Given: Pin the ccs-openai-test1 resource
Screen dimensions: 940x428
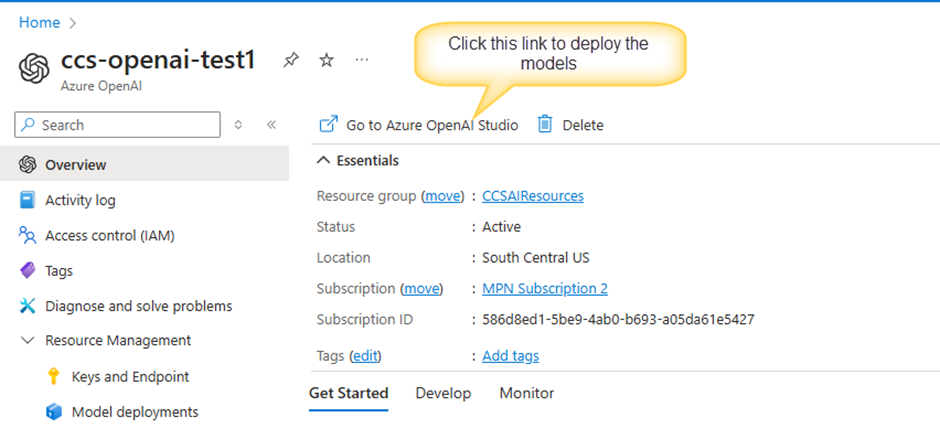Looking at the screenshot, I should click(291, 60).
